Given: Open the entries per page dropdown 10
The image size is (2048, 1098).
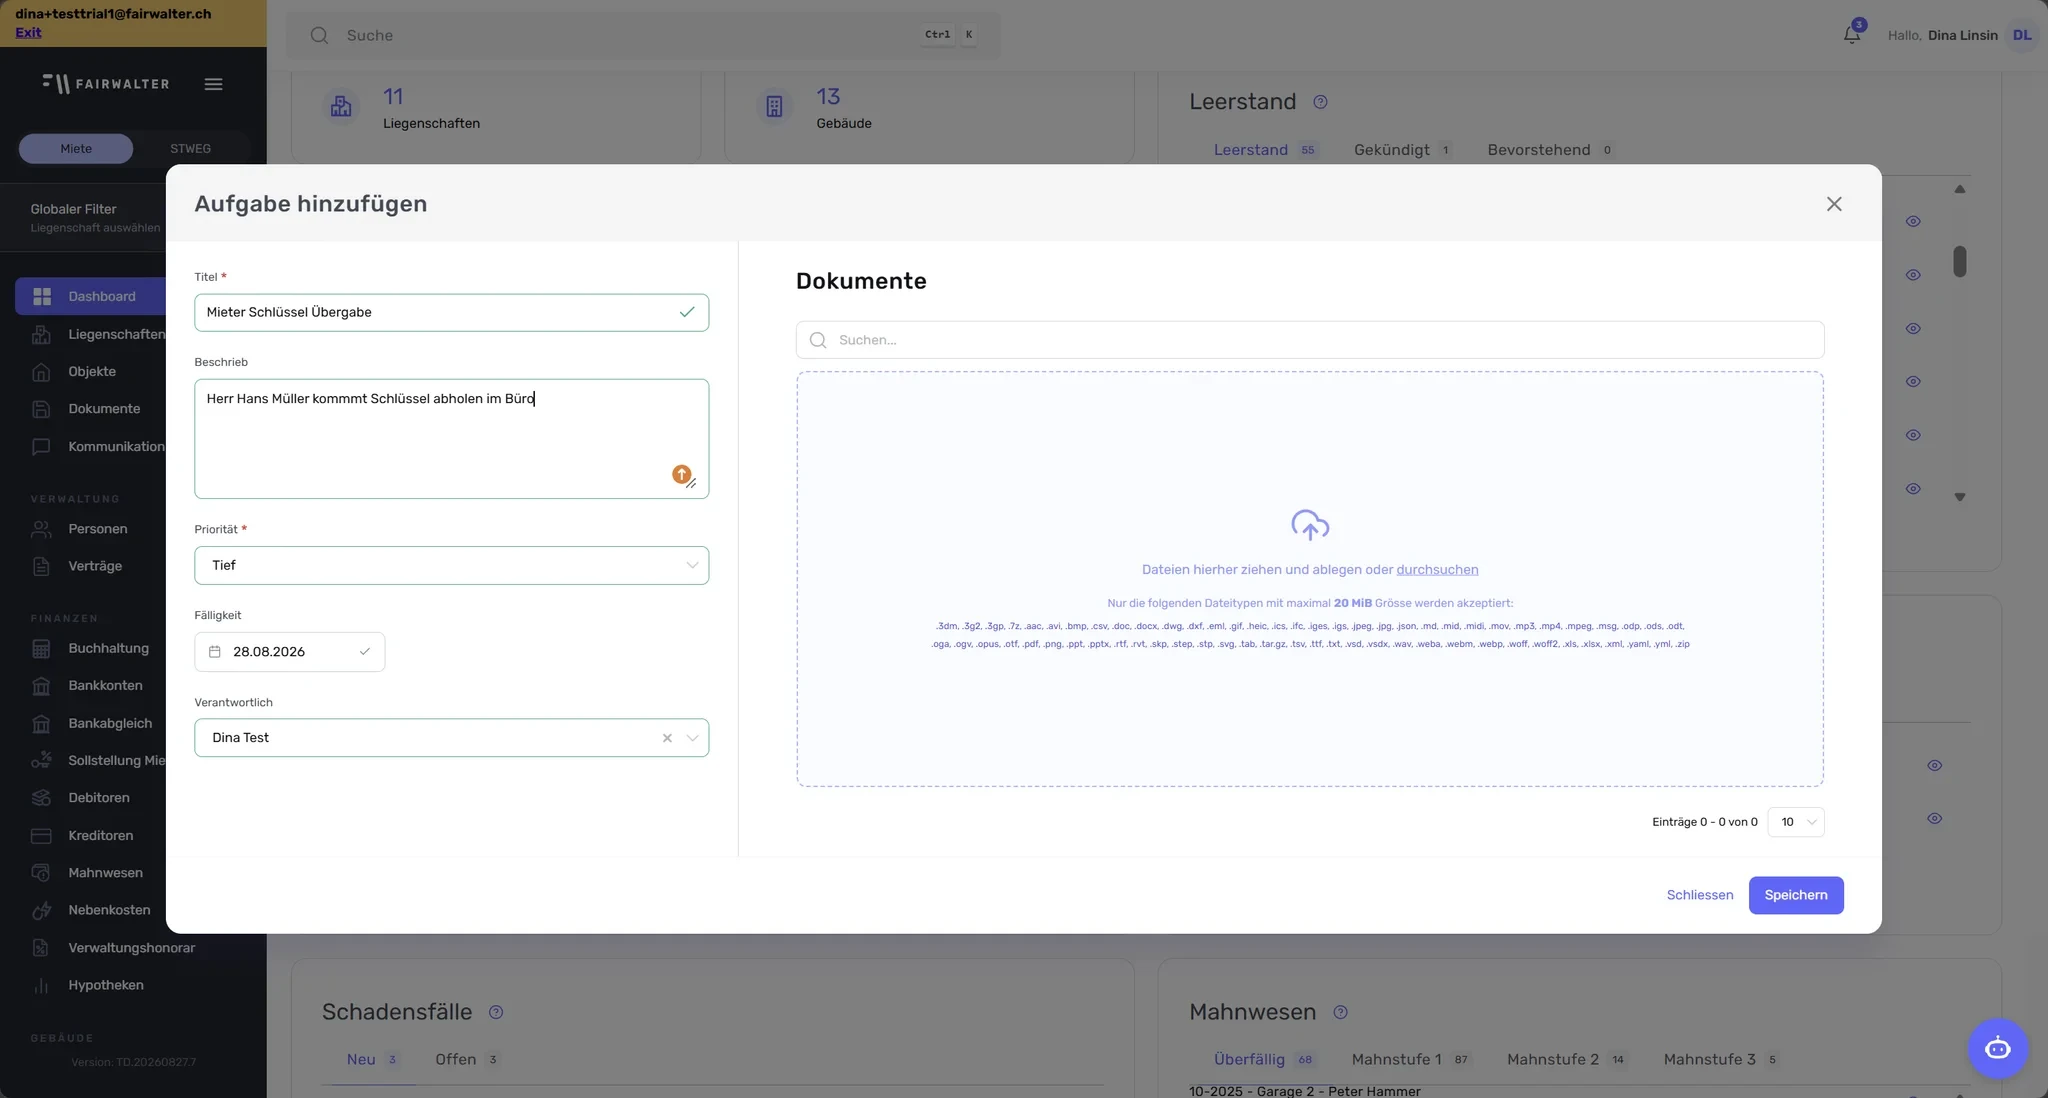Looking at the screenshot, I should 1796,822.
